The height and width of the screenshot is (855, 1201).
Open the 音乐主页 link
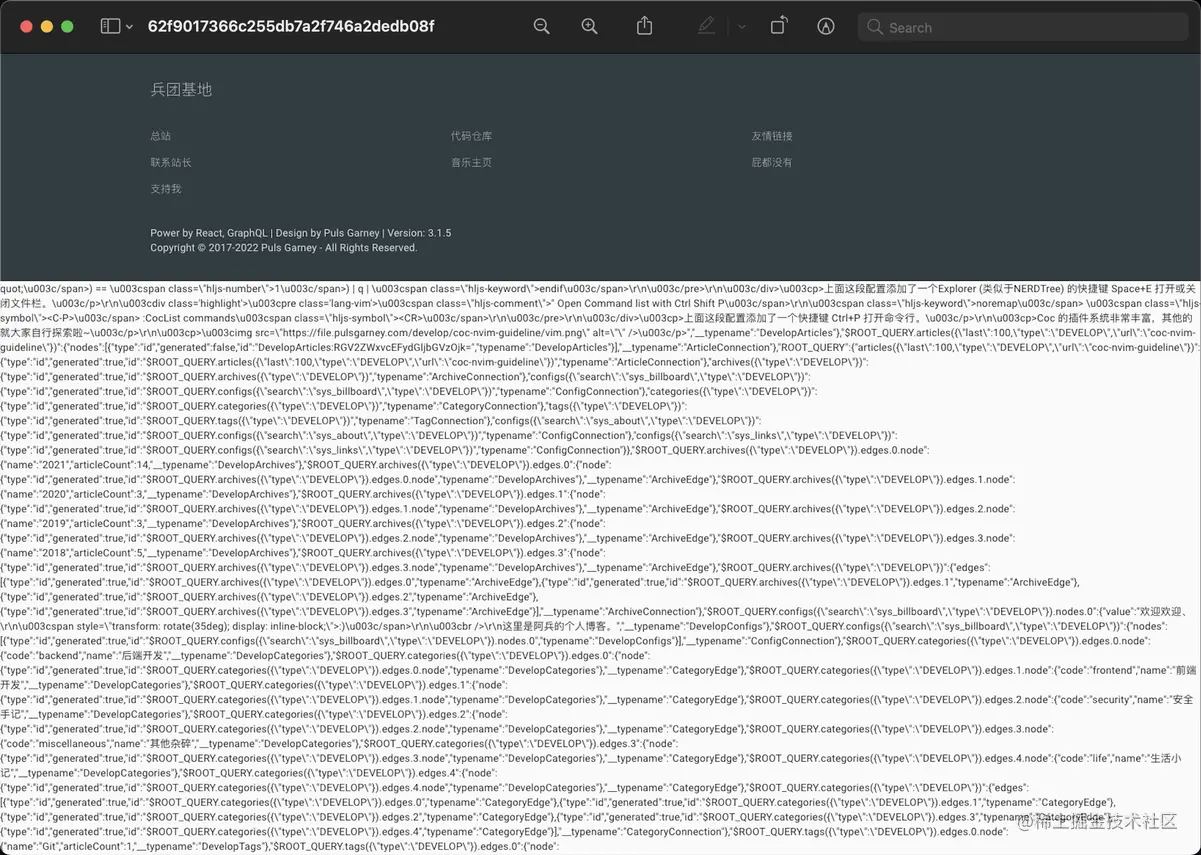coord(471,162)
